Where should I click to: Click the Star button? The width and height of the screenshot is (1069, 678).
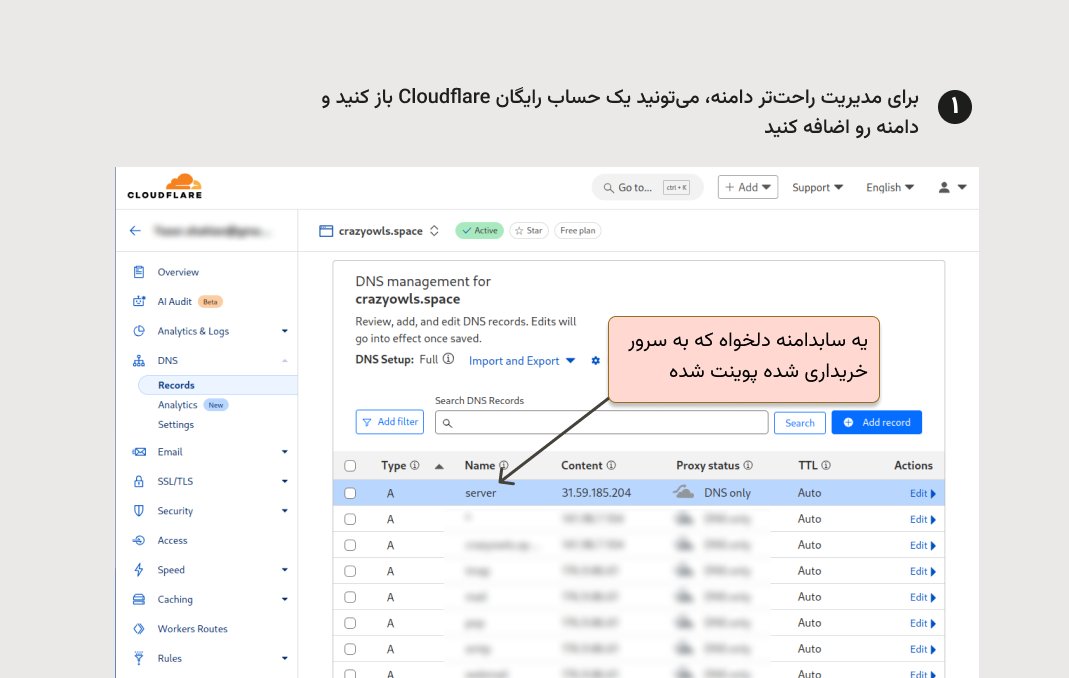(528, 231)
